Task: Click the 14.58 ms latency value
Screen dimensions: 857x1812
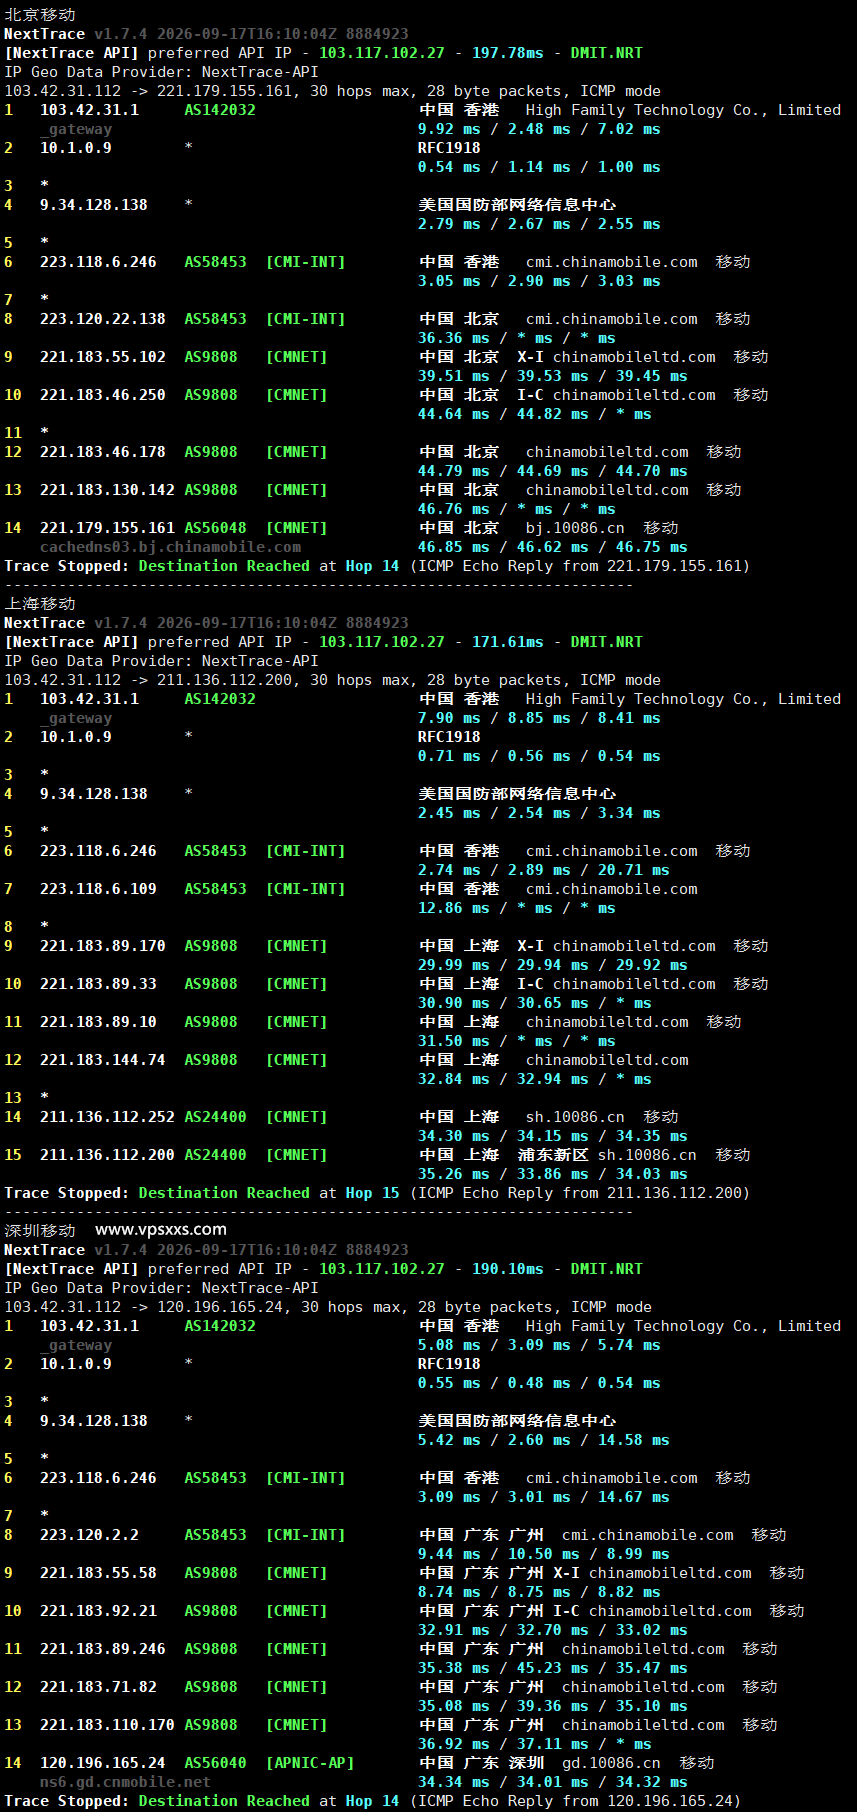Action: pyautogui.click(x=634, y=1440)
